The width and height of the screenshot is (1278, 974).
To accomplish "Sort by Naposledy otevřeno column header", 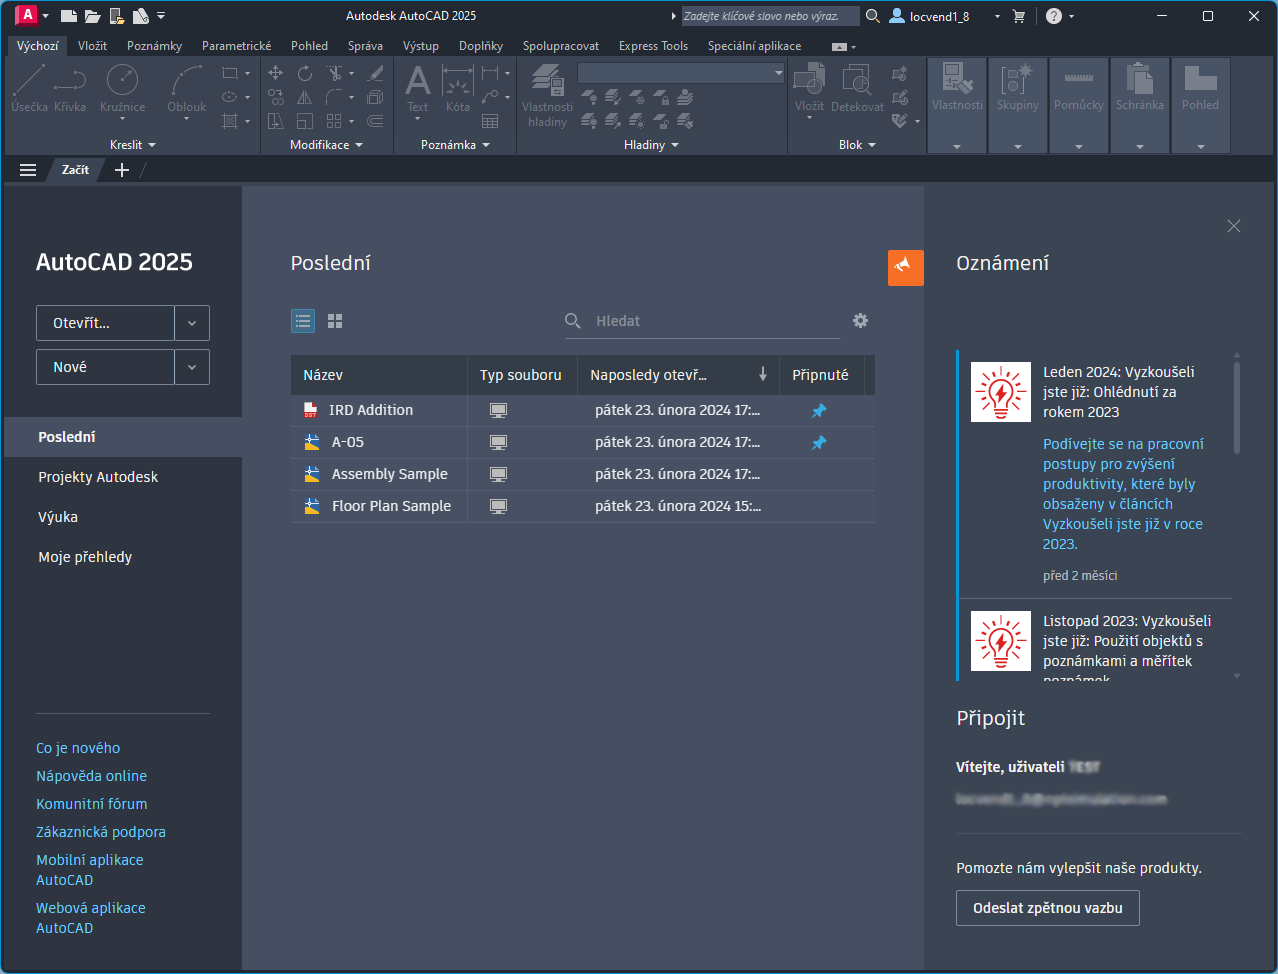I will (678, 375).
